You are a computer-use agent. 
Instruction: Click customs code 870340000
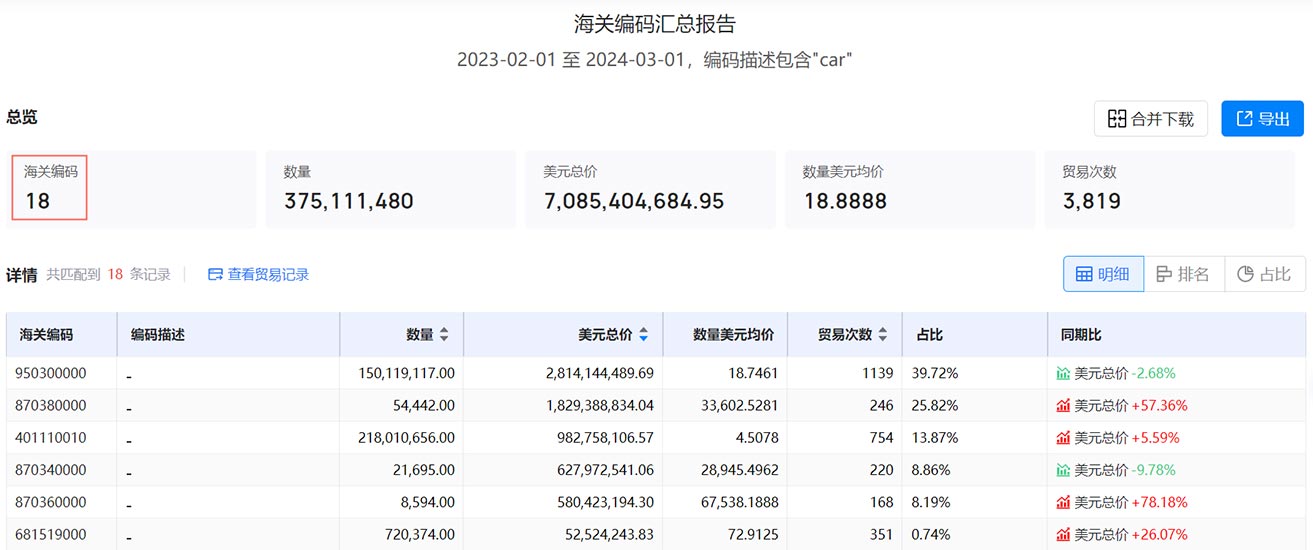51,470
